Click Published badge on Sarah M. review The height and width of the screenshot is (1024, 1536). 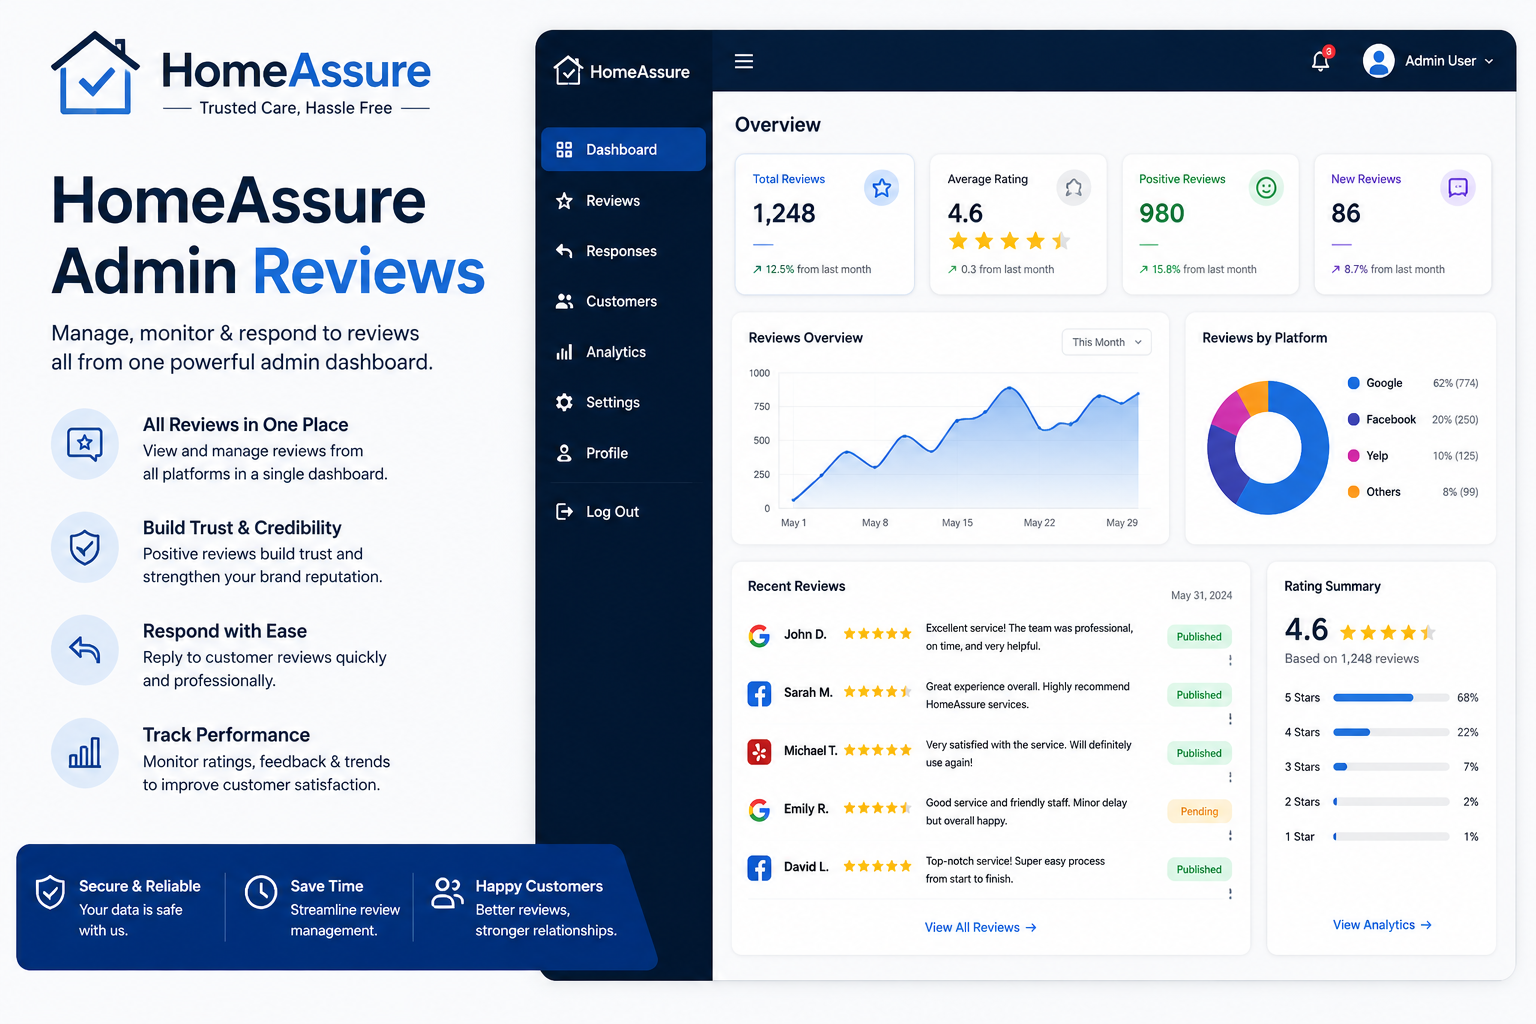(1199, 695)
